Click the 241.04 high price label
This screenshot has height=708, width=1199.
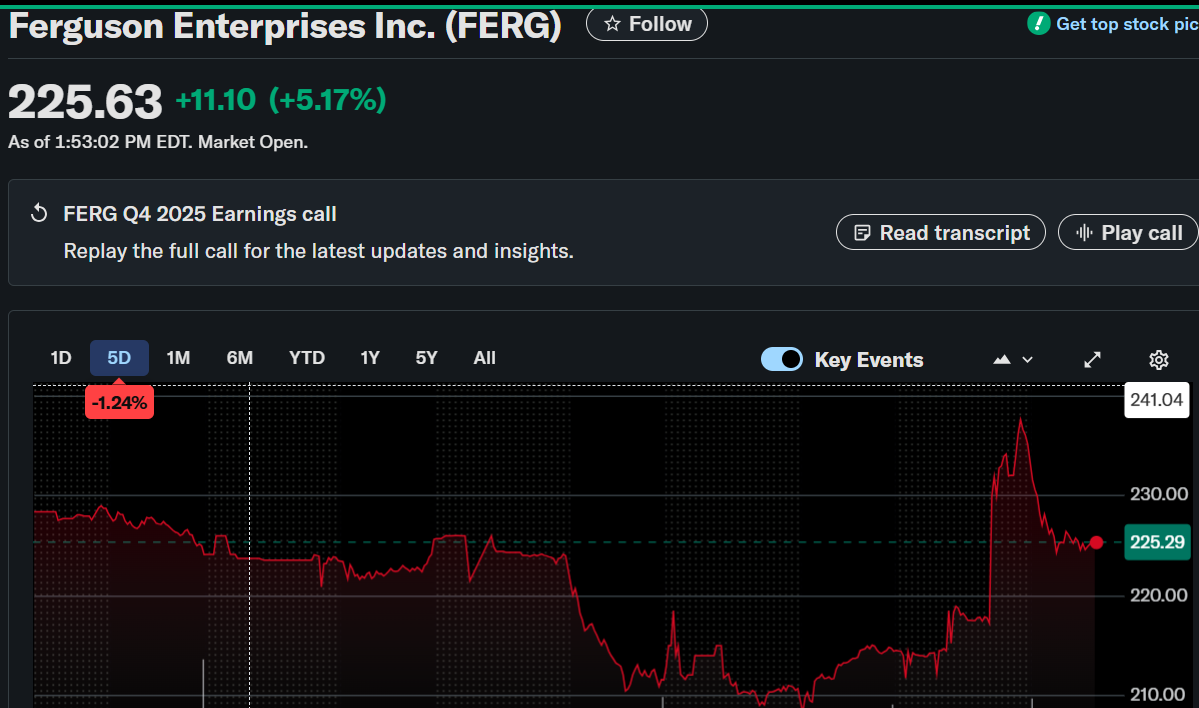coord(1156,400)
